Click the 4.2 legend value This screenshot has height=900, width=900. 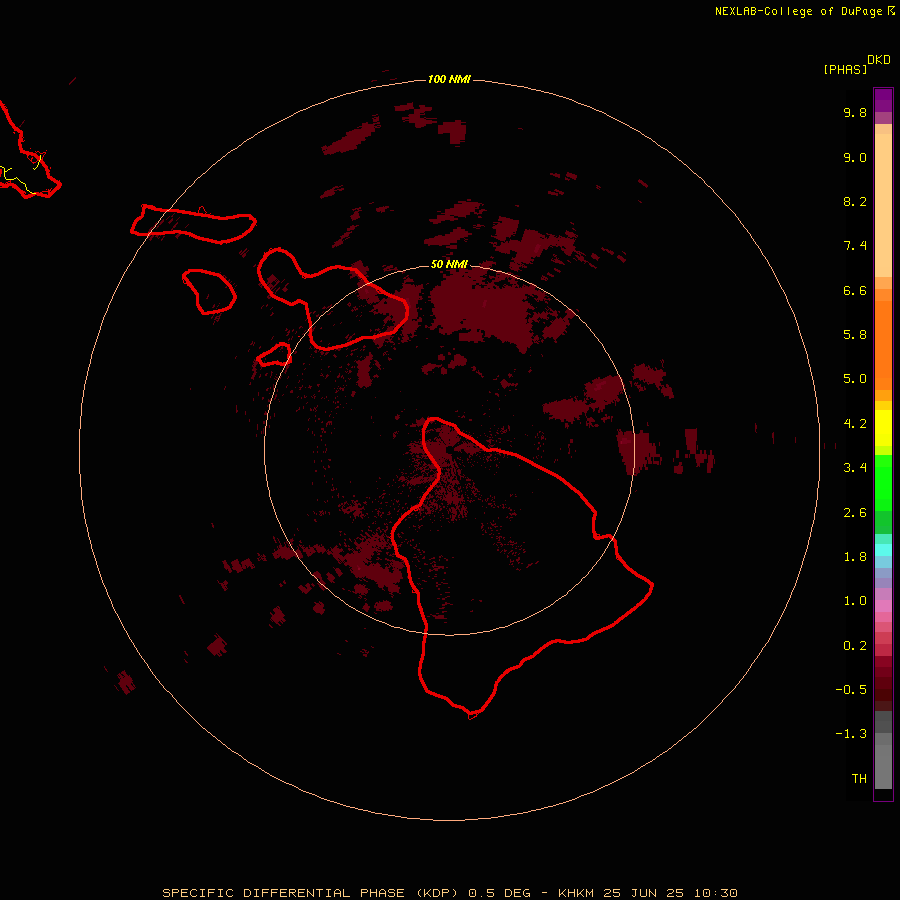[x=855, y=424]
